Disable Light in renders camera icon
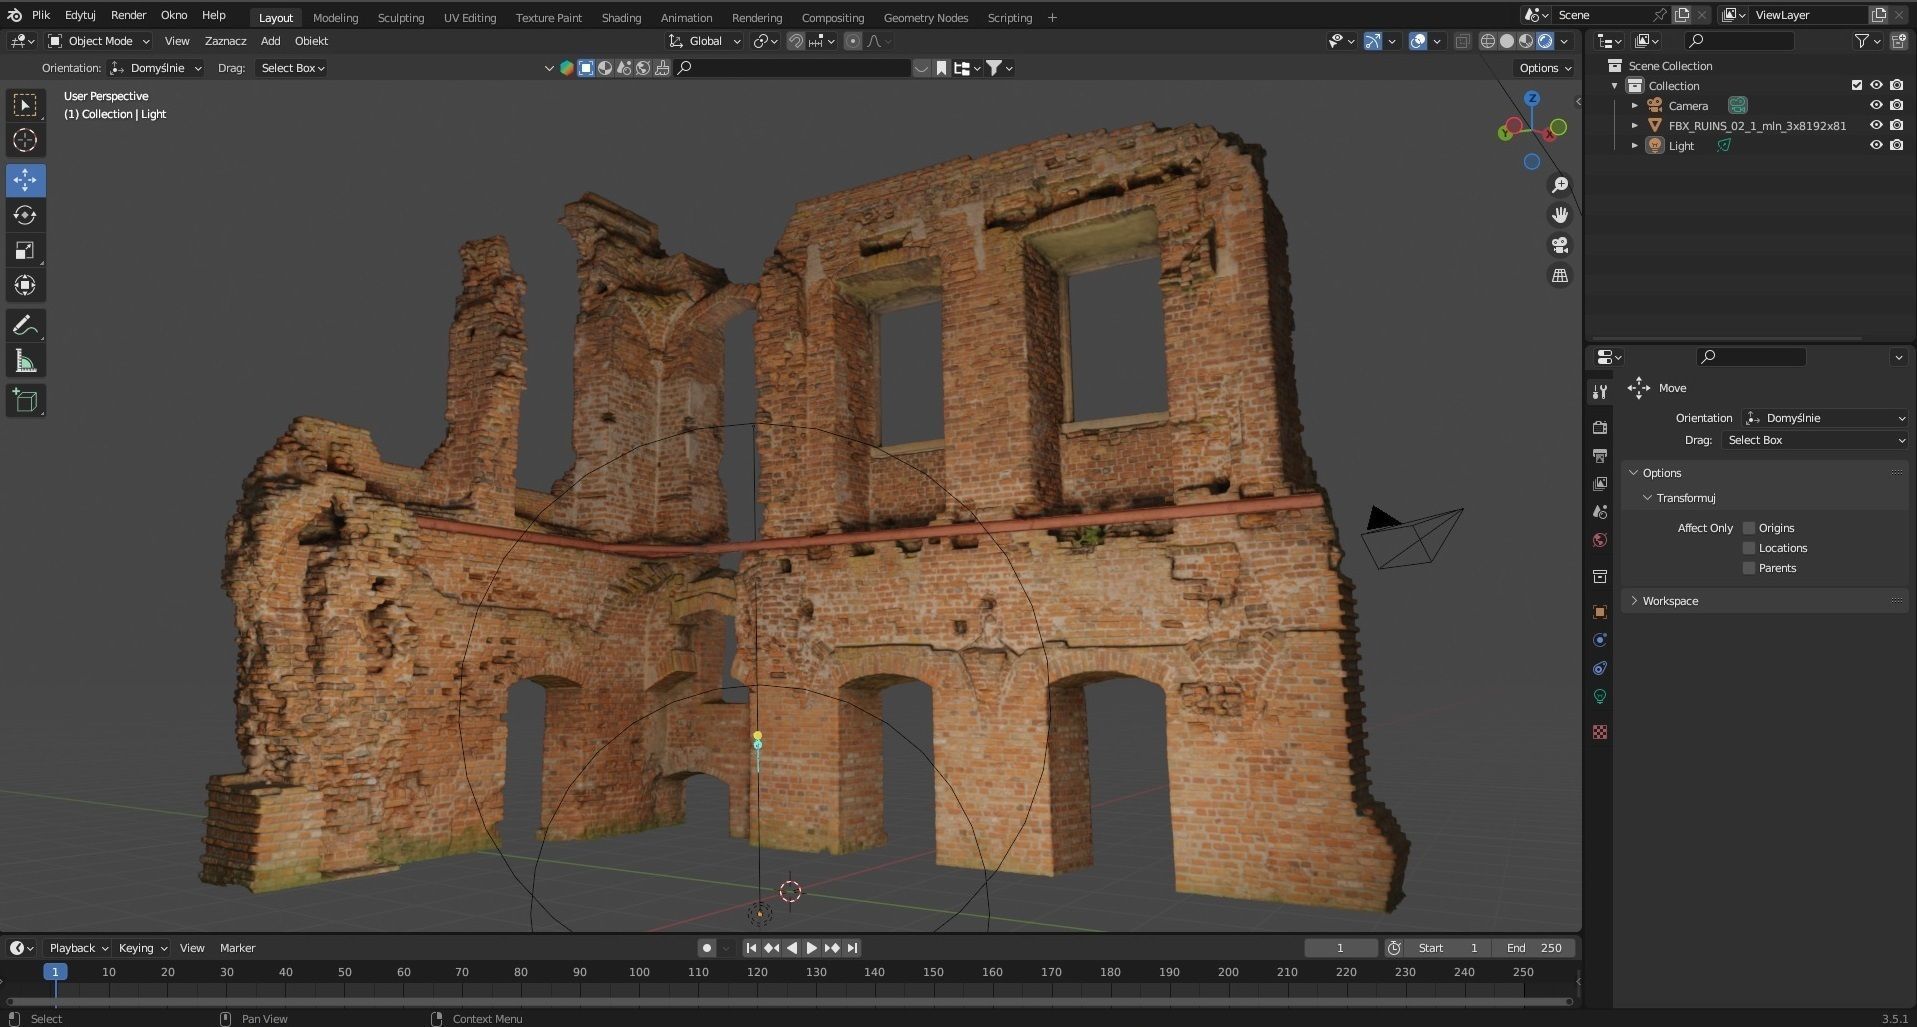1917x1027 pixels. [1896, 146]
